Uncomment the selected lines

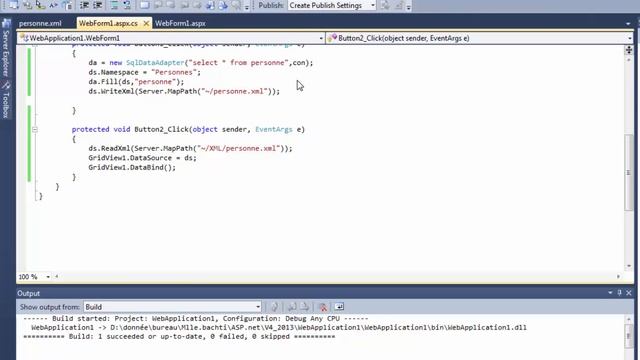pyautogui.click(x=127, y=5)
